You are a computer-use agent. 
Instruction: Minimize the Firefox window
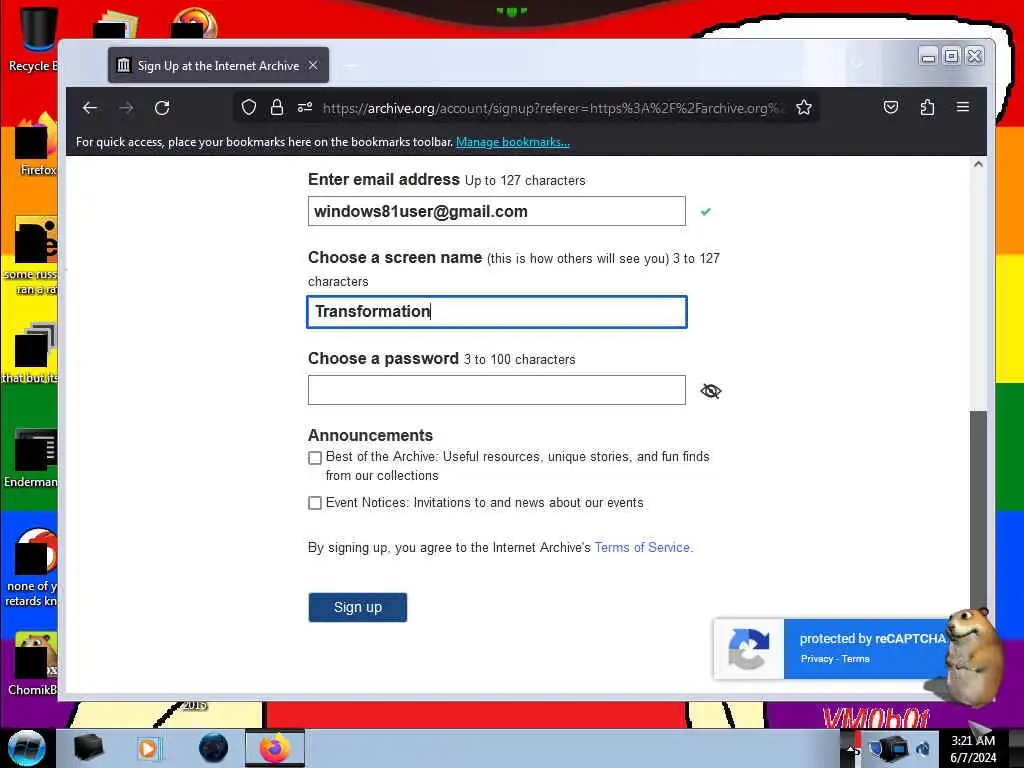point(928,57)
